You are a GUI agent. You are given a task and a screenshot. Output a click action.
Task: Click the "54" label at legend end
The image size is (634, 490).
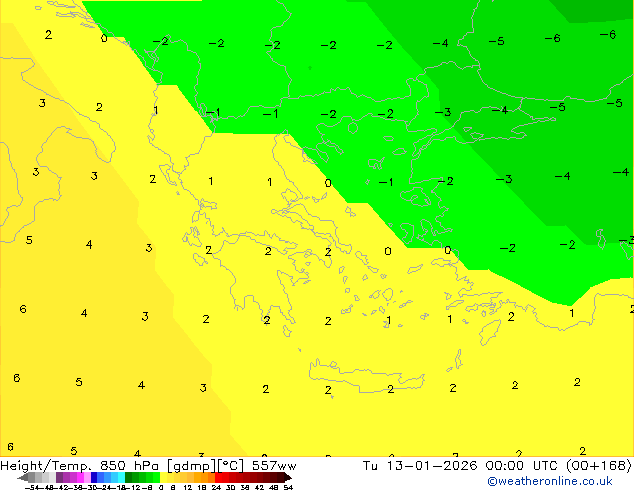pyautogui.click(x=288, y=487)
